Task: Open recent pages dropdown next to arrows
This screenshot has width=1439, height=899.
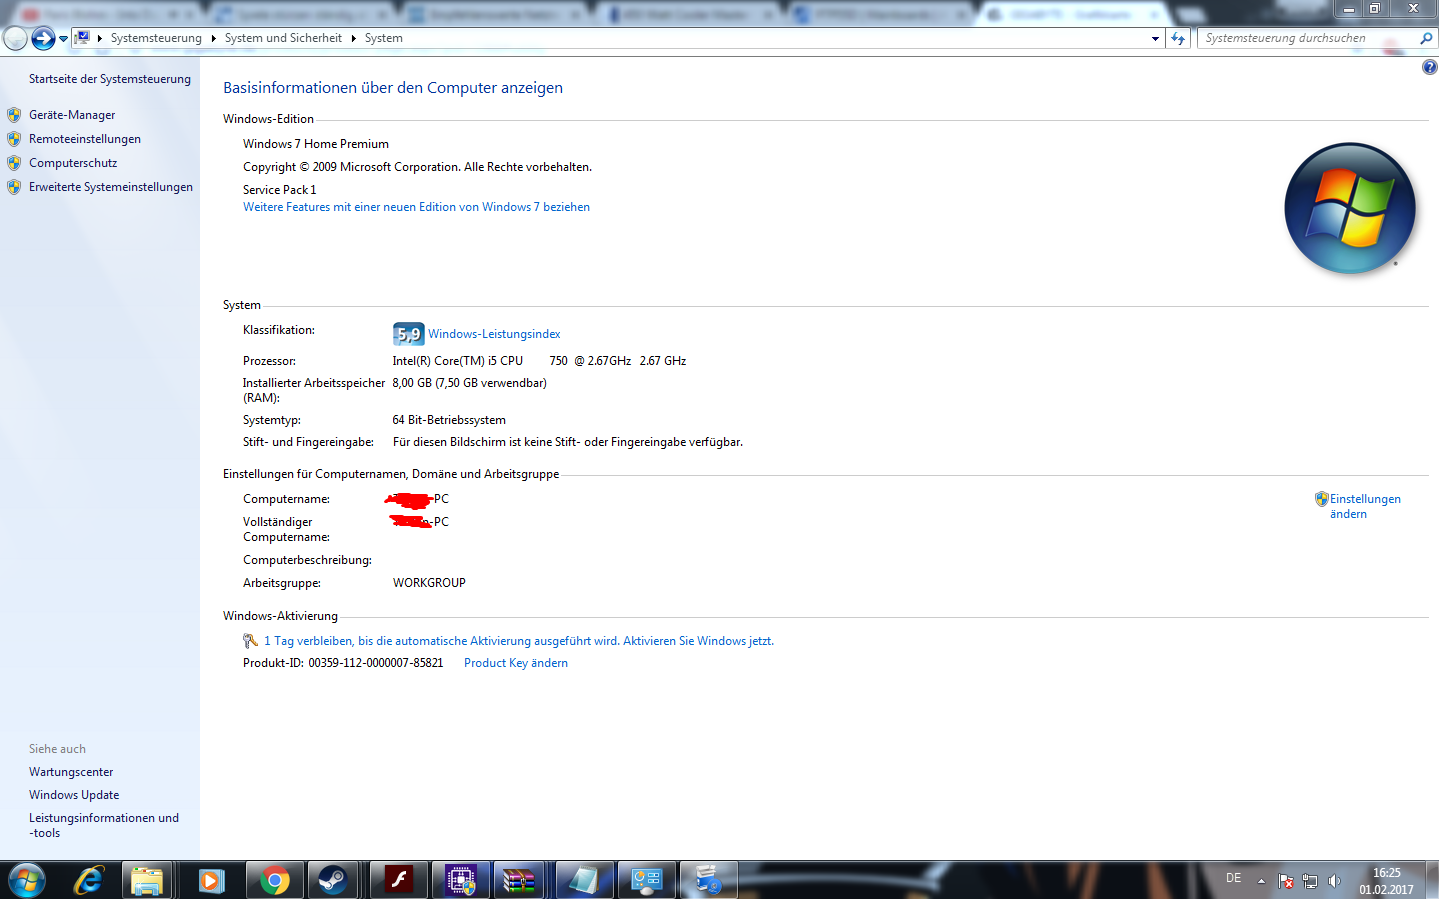Action: [x=64, y=39]
